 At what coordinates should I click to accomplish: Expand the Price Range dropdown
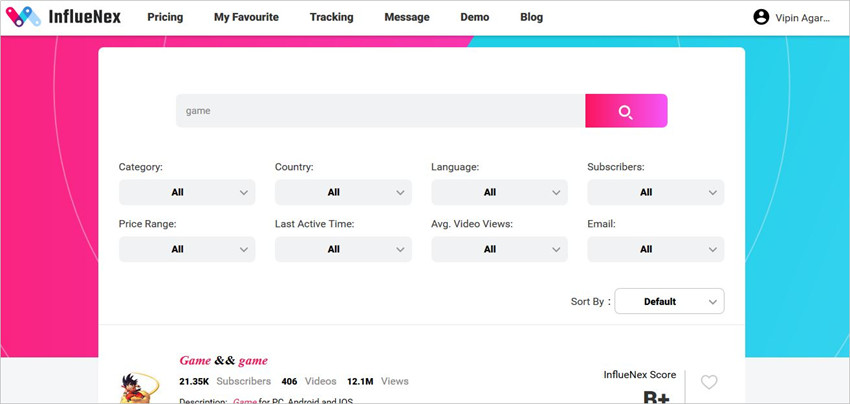[187, 249]
